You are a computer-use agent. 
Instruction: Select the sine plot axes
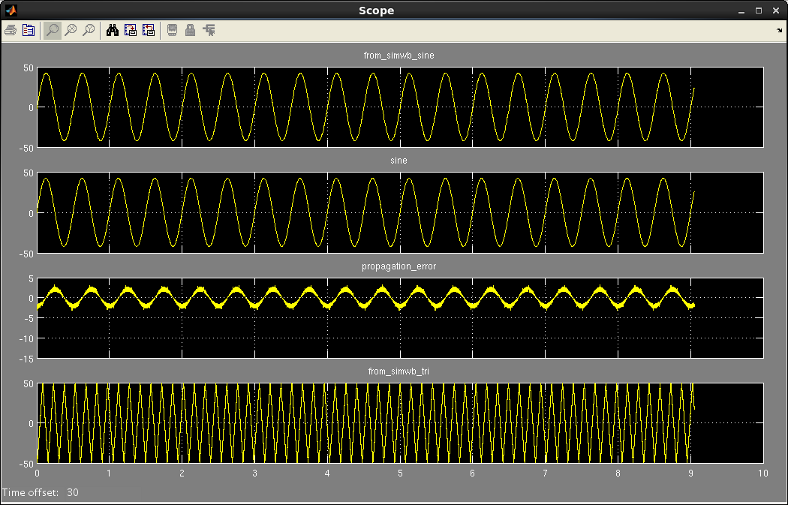[400, 213]
